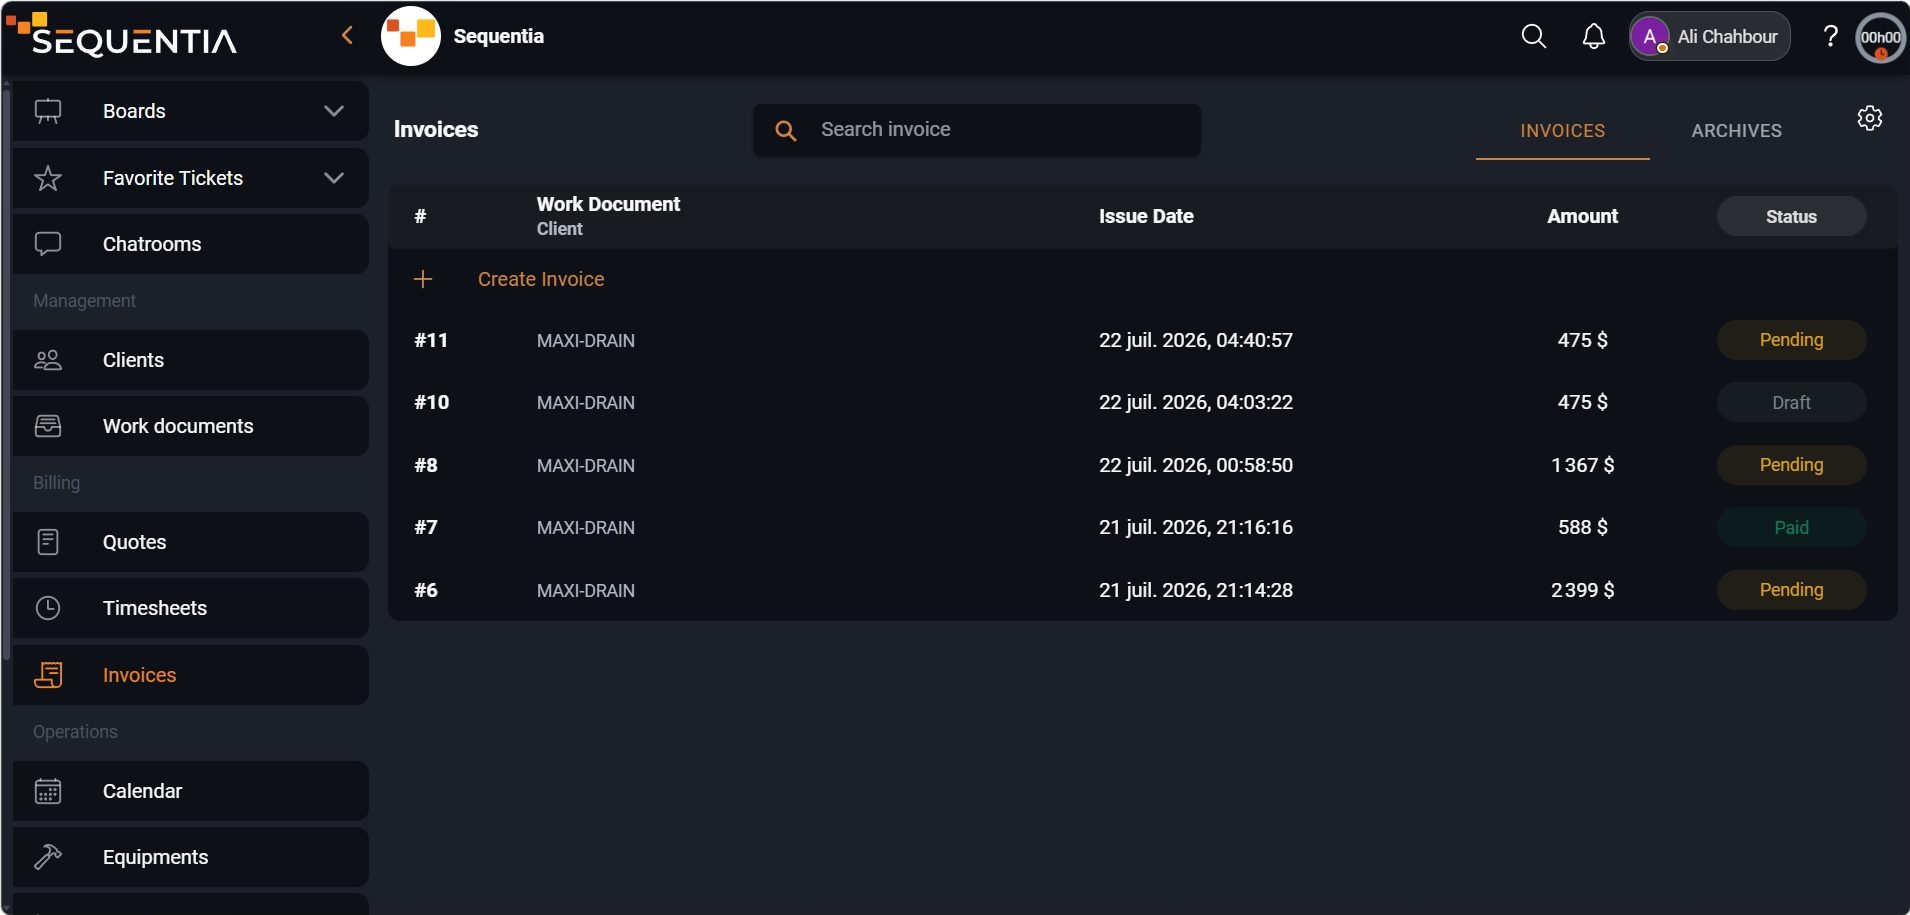Viewport: 1910px width, 915px height.
Task: Open invoice #7 row number
Action: [x=426, y=527]
